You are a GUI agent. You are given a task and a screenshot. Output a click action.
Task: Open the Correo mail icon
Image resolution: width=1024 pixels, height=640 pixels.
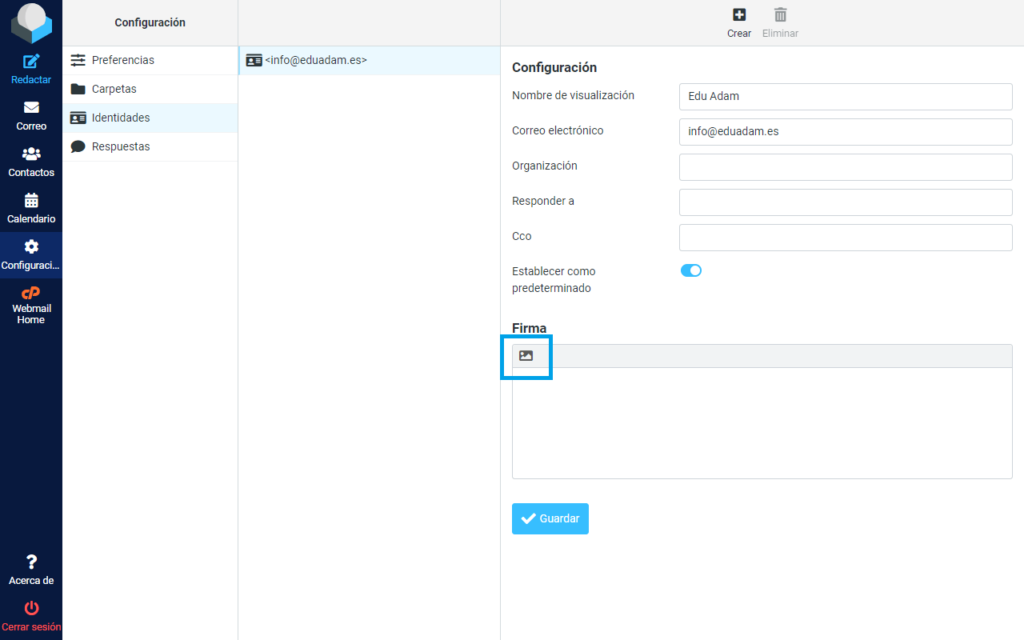click(x=31, y=108)
